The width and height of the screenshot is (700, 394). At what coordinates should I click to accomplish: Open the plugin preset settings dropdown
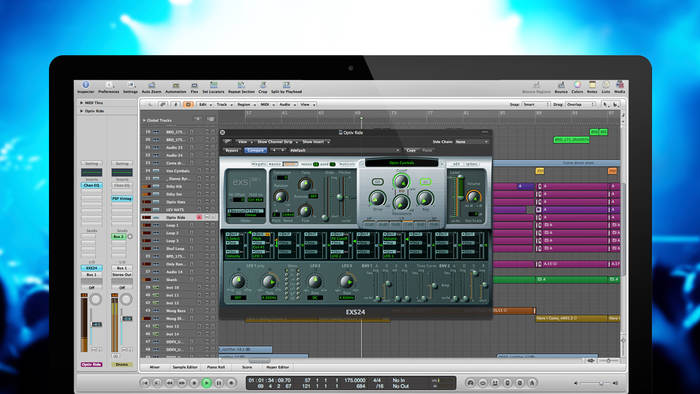pos(344,150)
